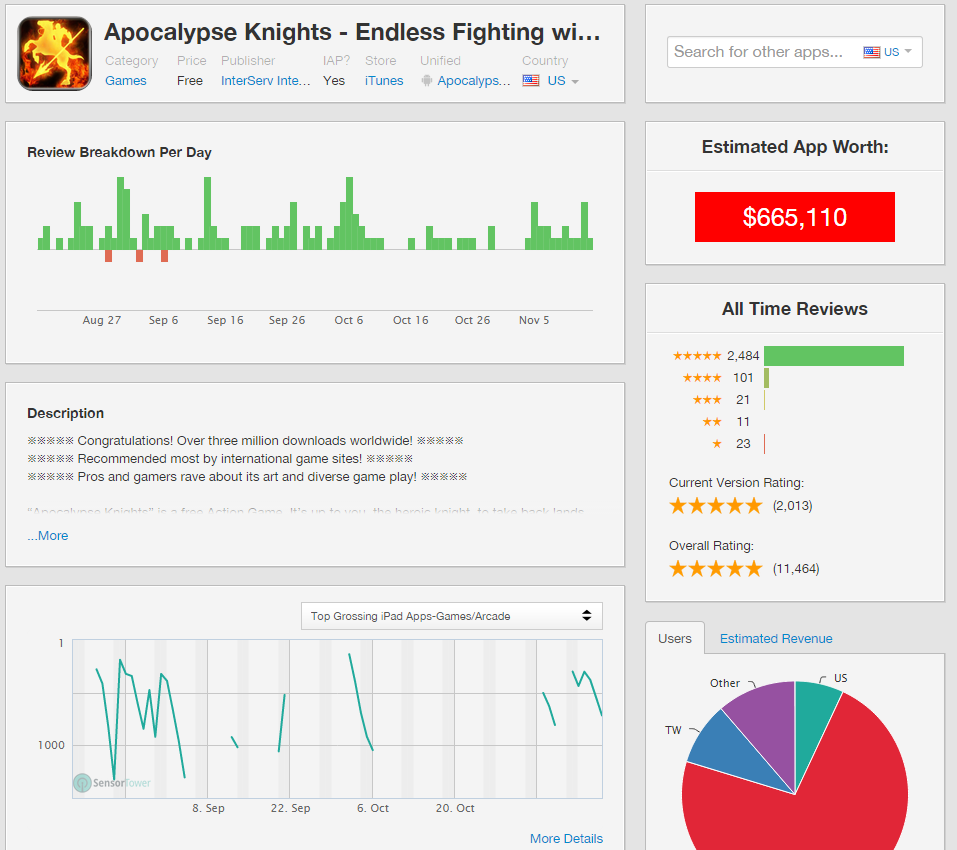Screen dimensions: 957x850
Task: Click the 20. Oct ranking chart label
Action: click(455, 808)
